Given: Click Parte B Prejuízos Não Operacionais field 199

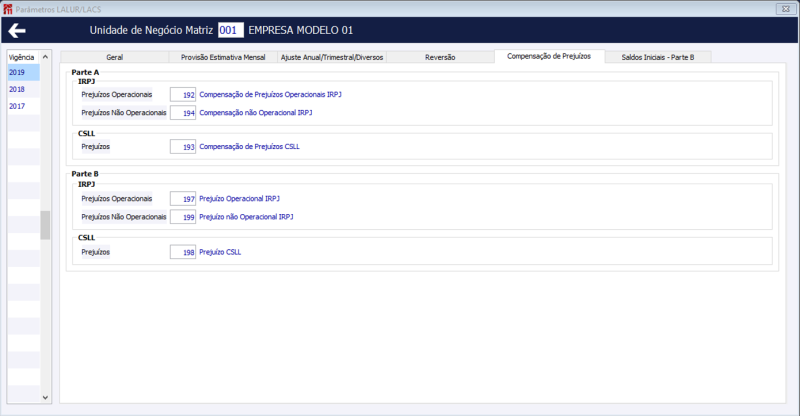Looking at the screenshot, I should point(183,217).
